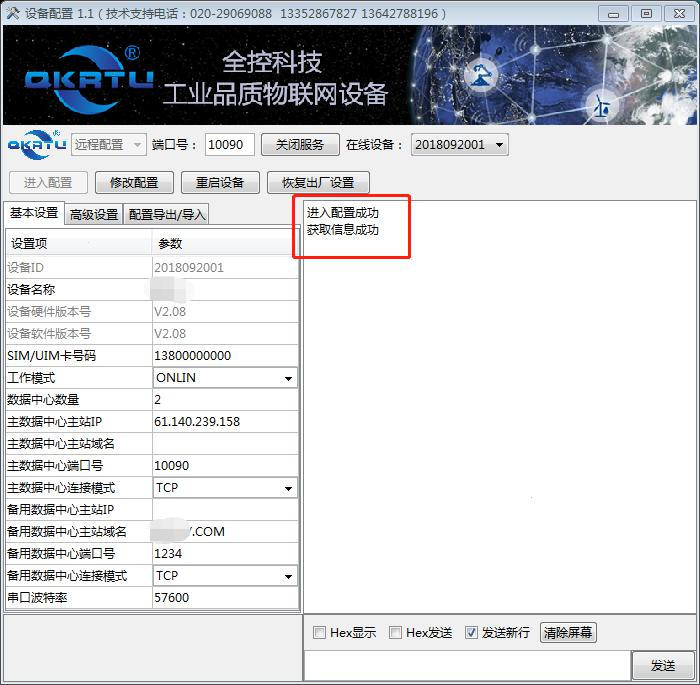
Task: Open the 配置导出/导入 tab
Action: point(167,215)
